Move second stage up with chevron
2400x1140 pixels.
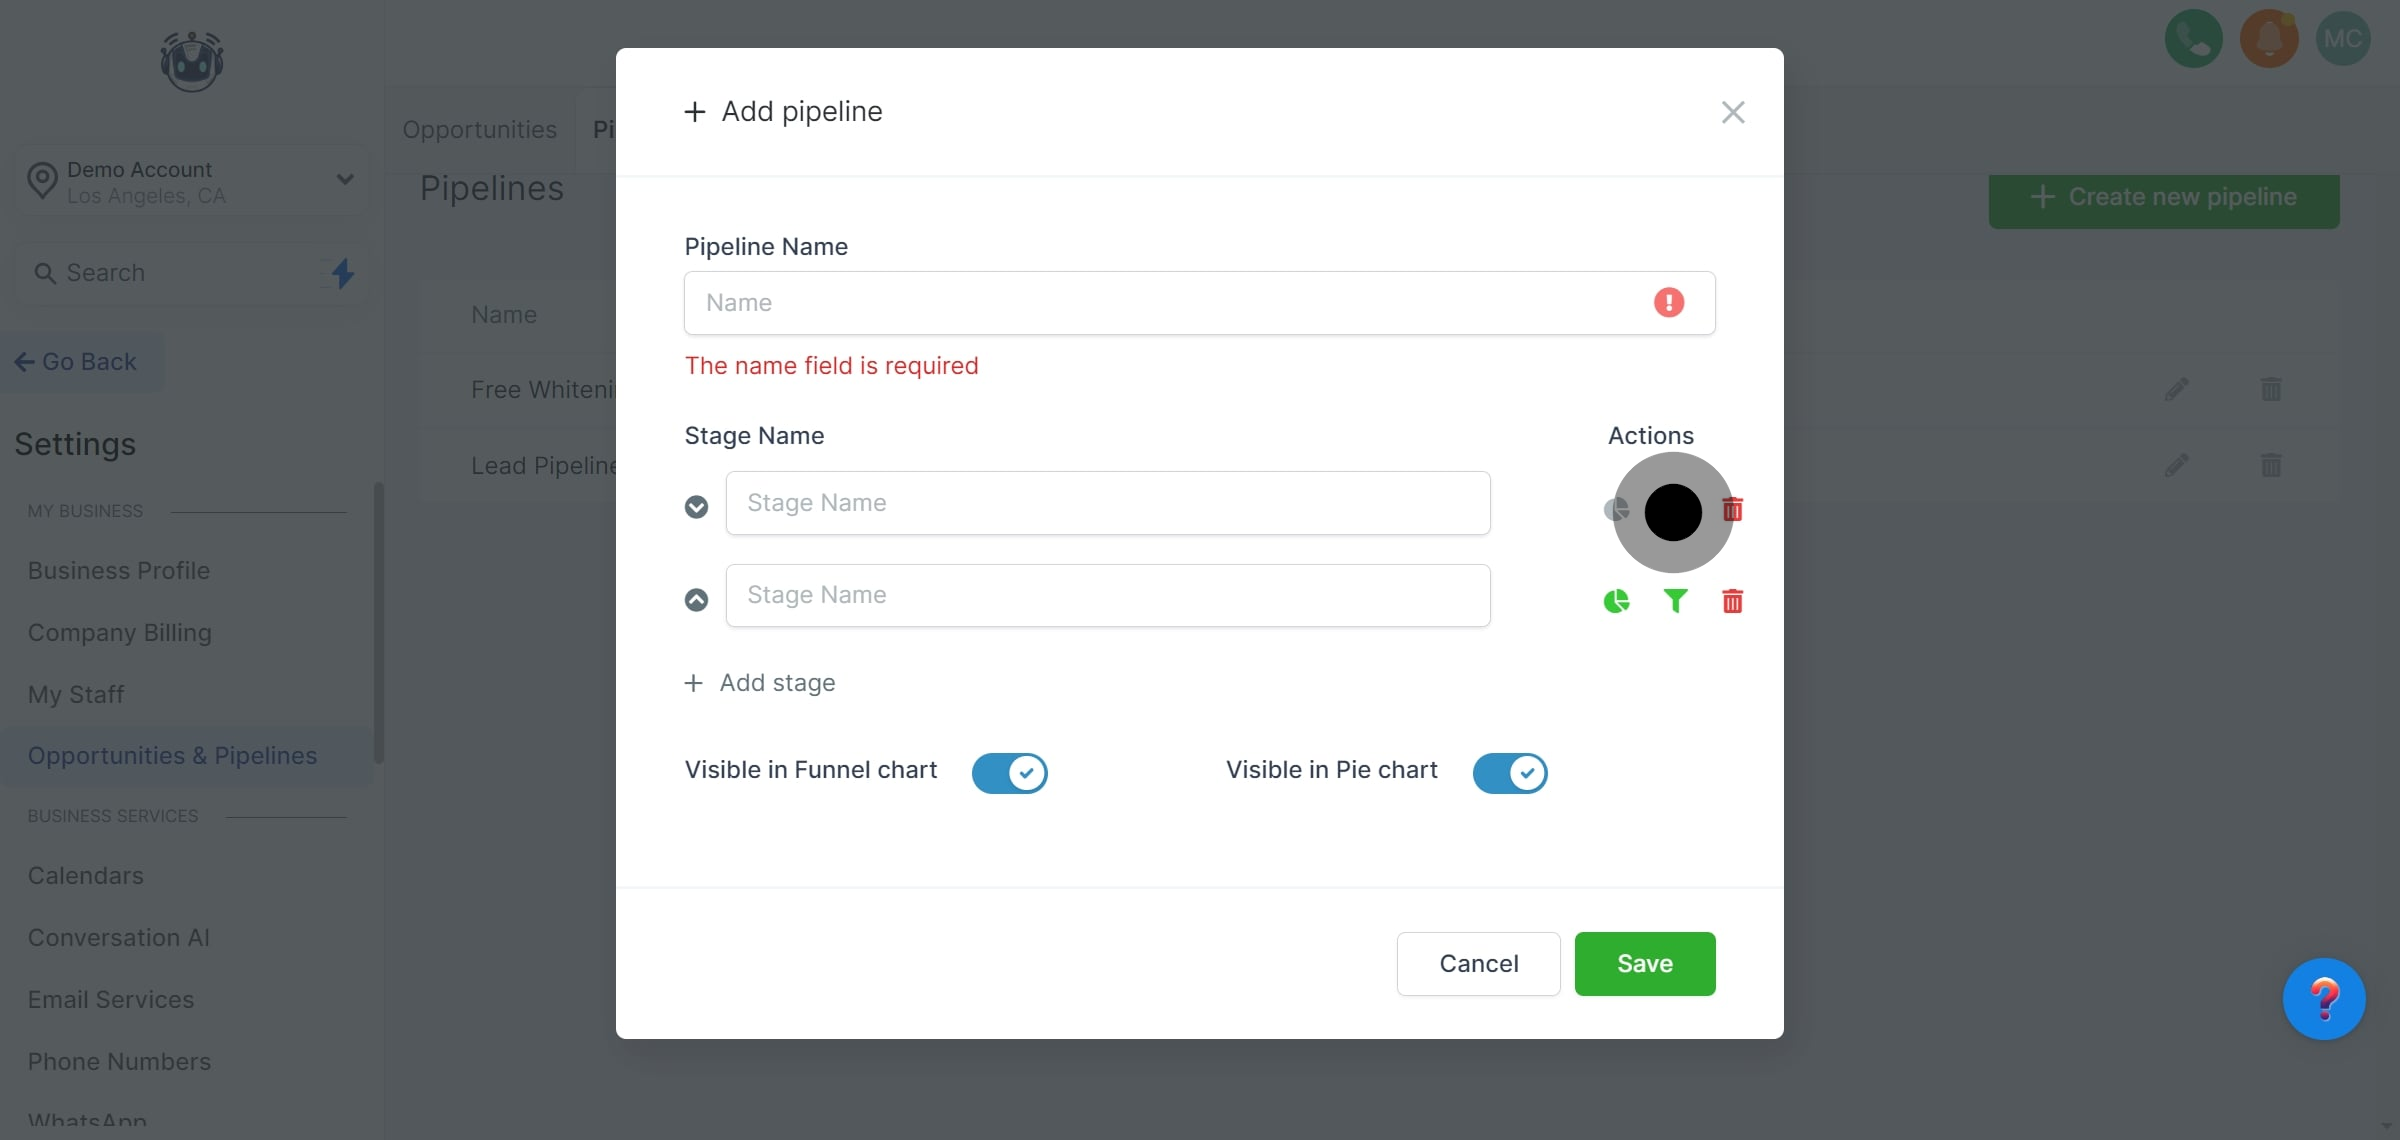696,599
